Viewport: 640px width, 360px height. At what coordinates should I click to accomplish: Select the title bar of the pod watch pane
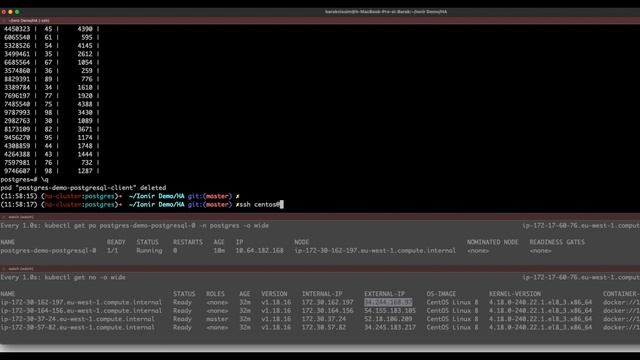tap(320, 217)
